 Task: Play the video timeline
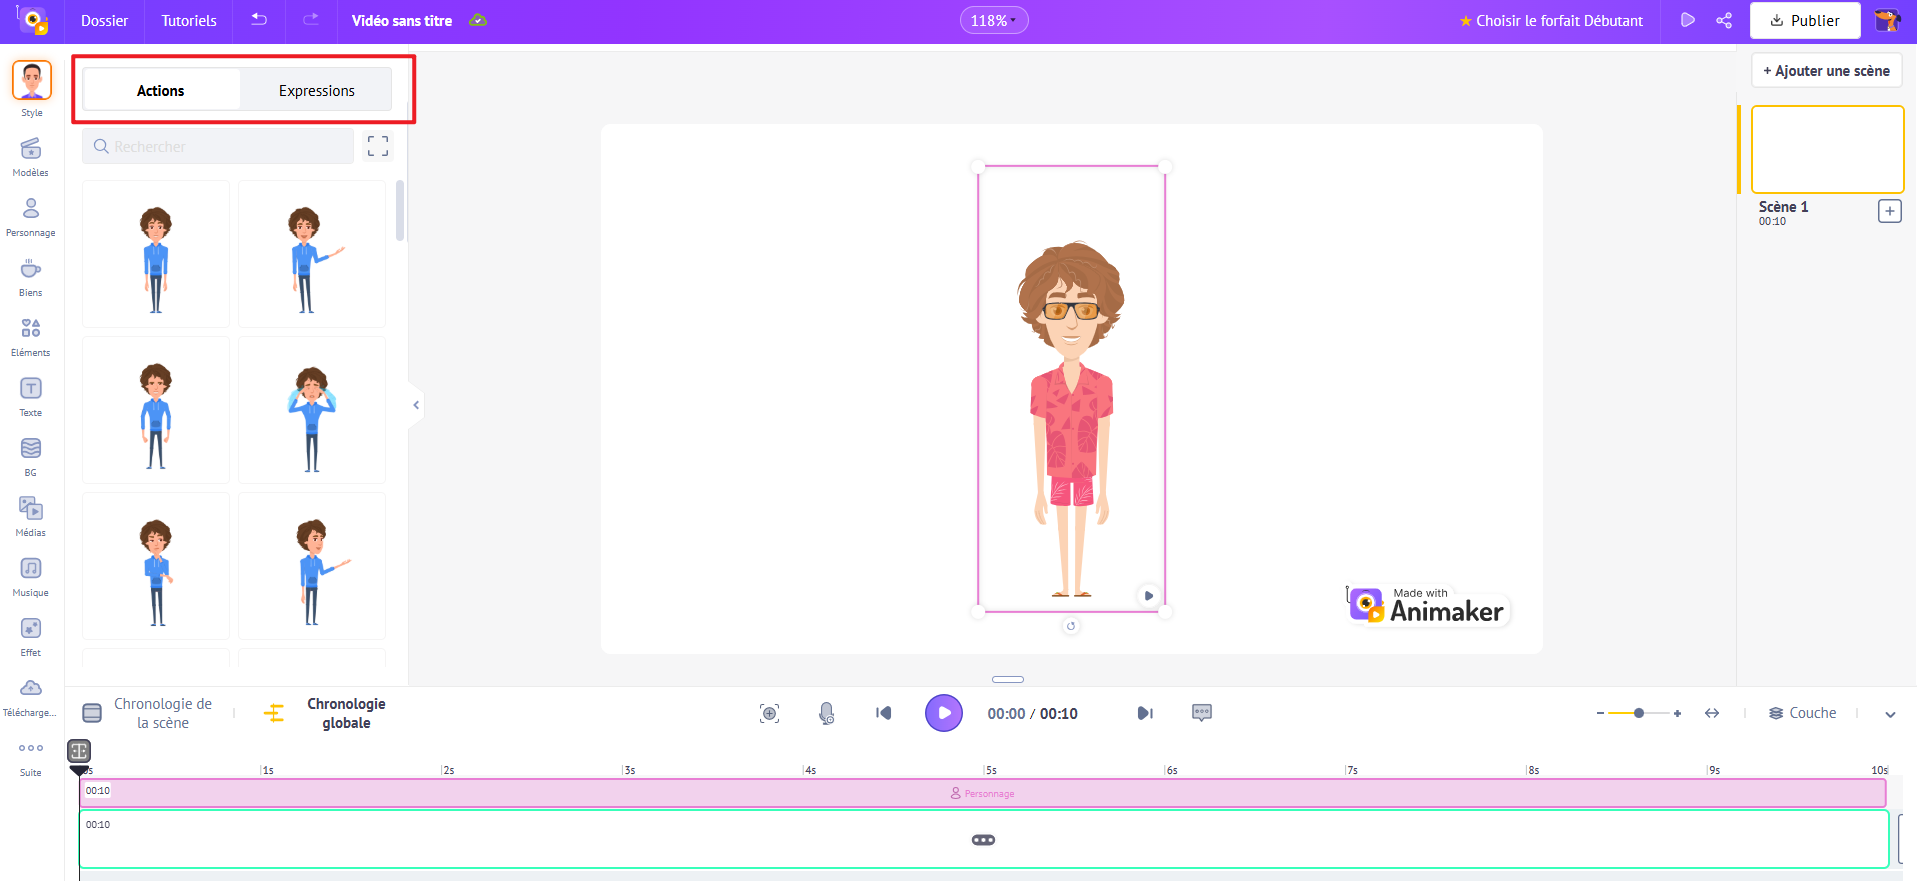[x=944, y=713]
